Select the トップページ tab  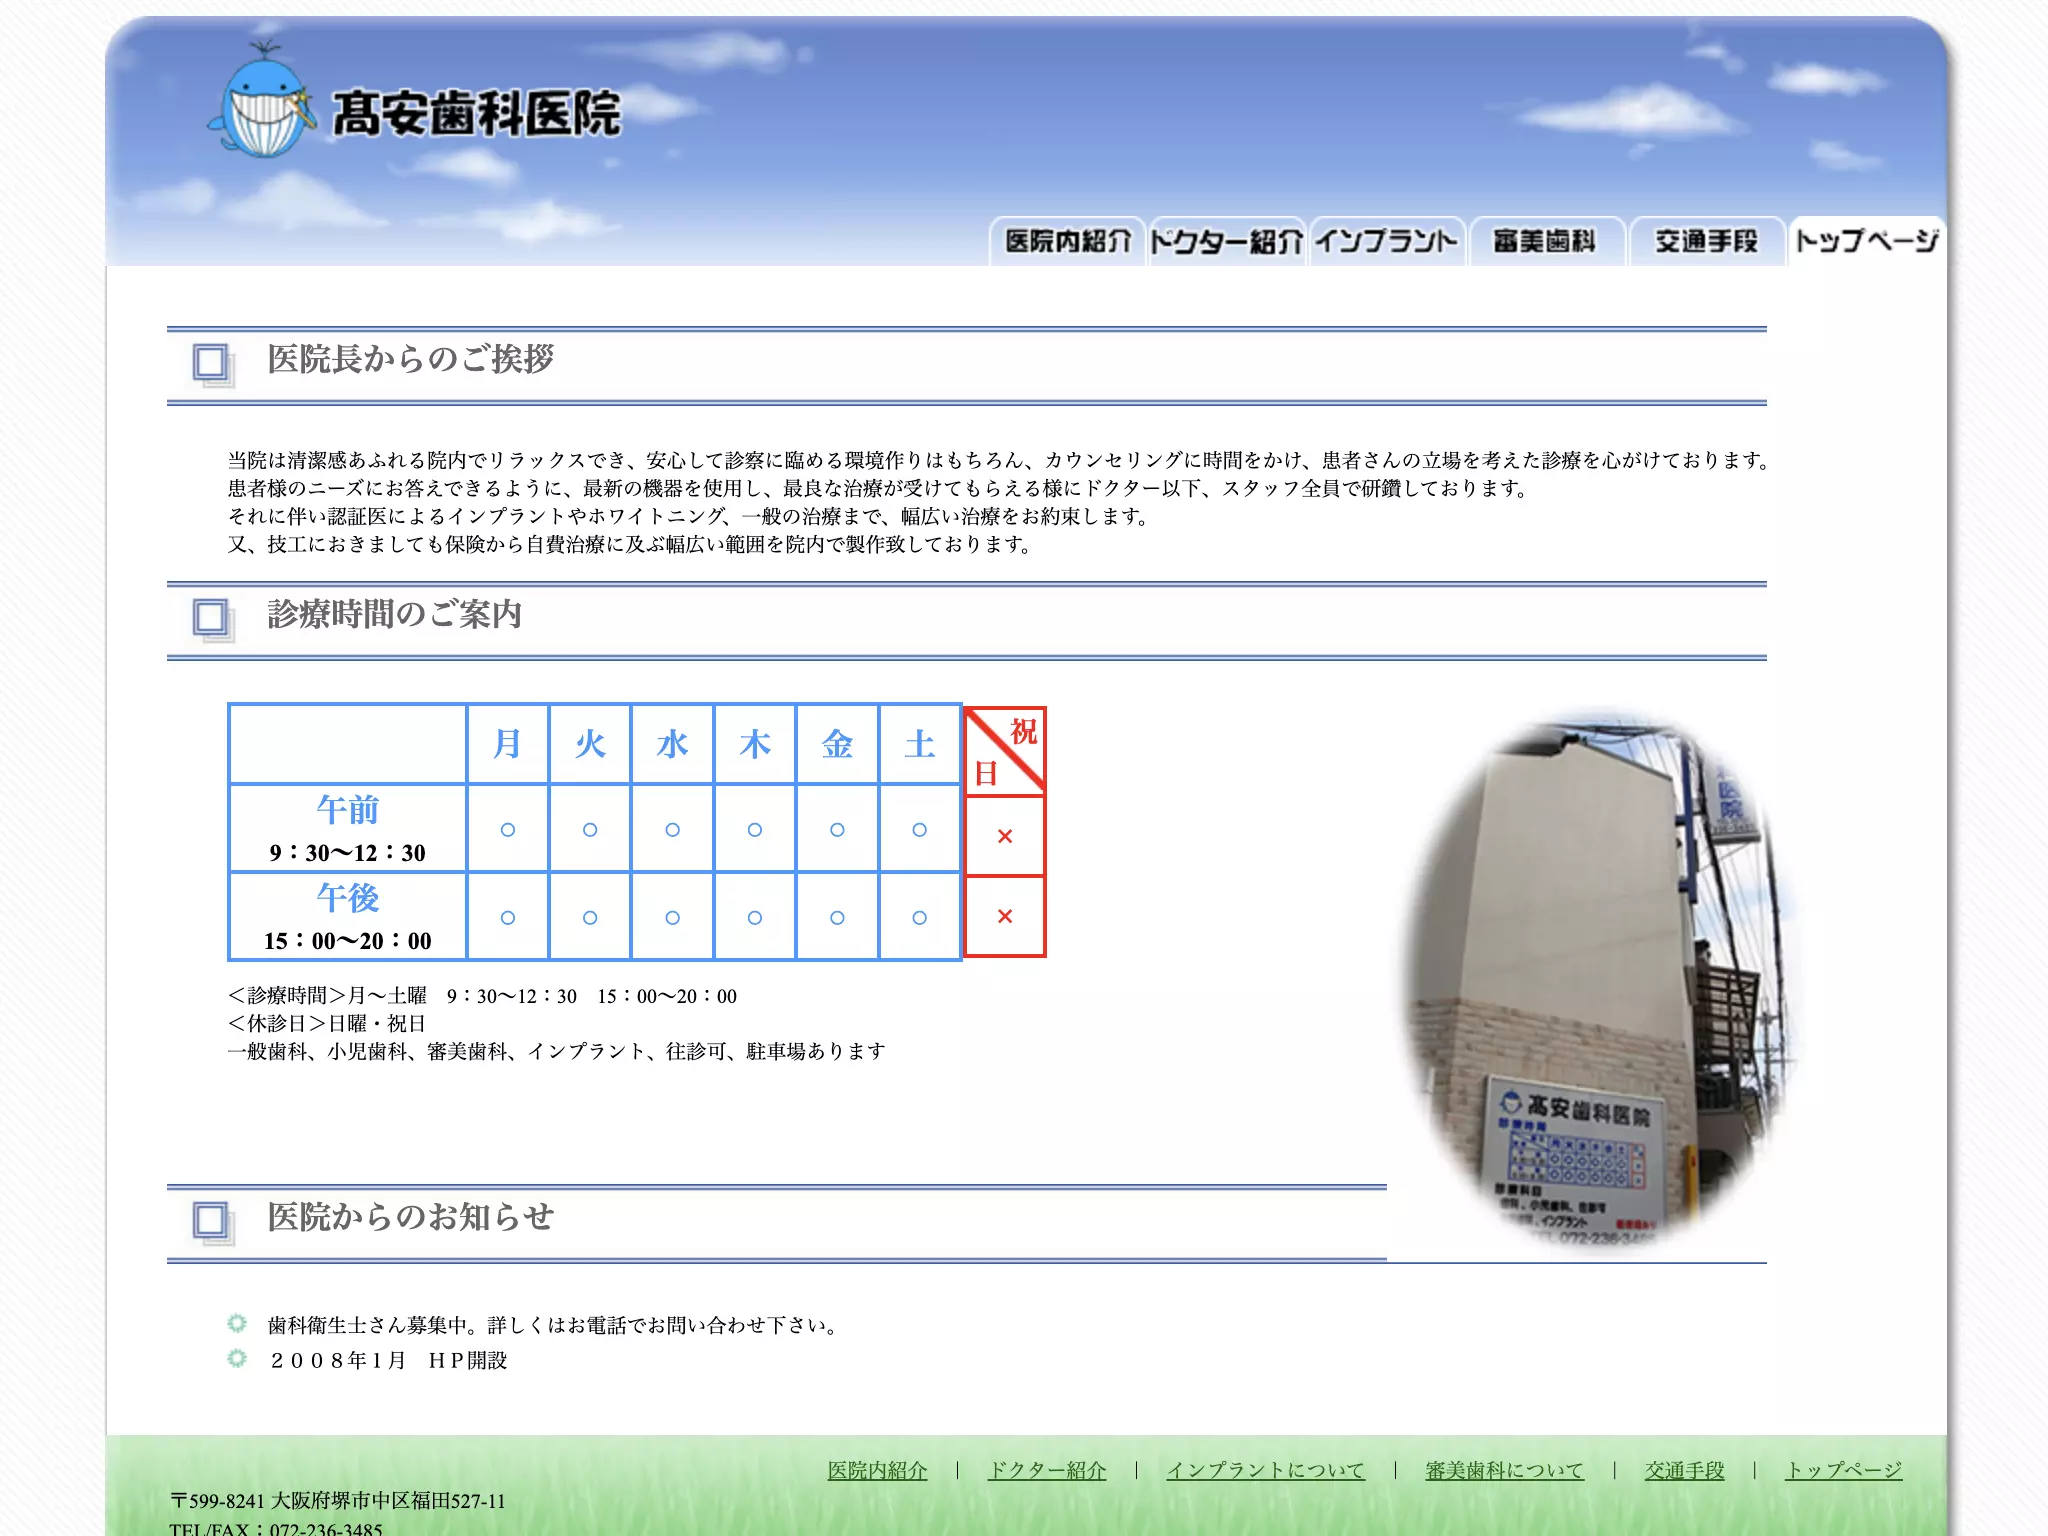point(1866,241)
